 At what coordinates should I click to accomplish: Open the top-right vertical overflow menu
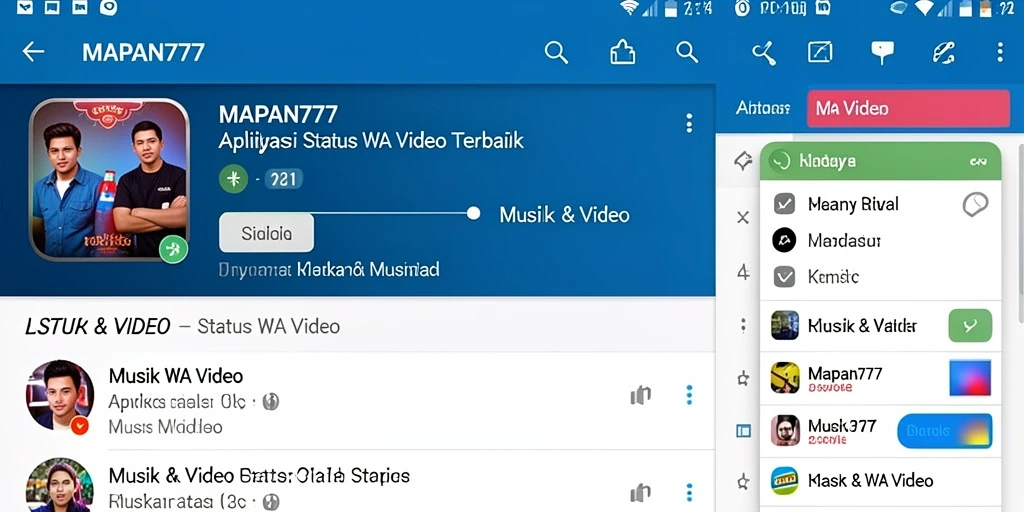(x=1000, y=52)
